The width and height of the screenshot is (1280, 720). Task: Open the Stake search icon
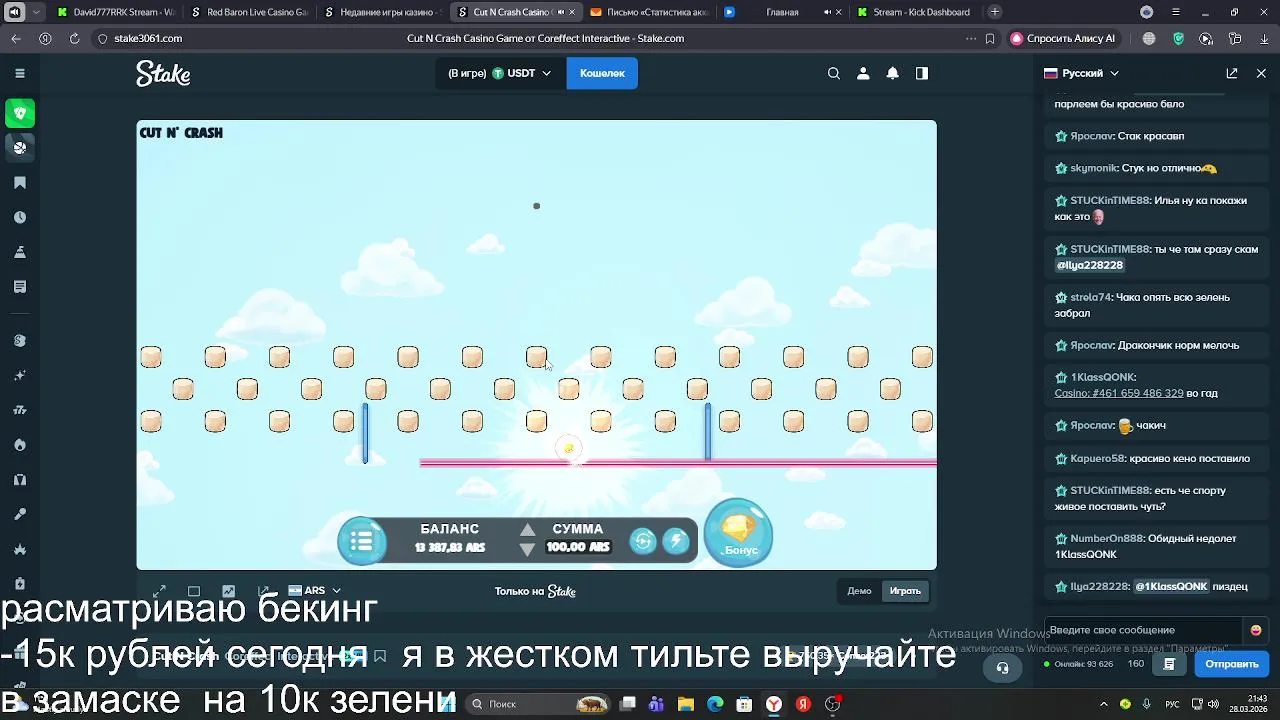point(833,73)
